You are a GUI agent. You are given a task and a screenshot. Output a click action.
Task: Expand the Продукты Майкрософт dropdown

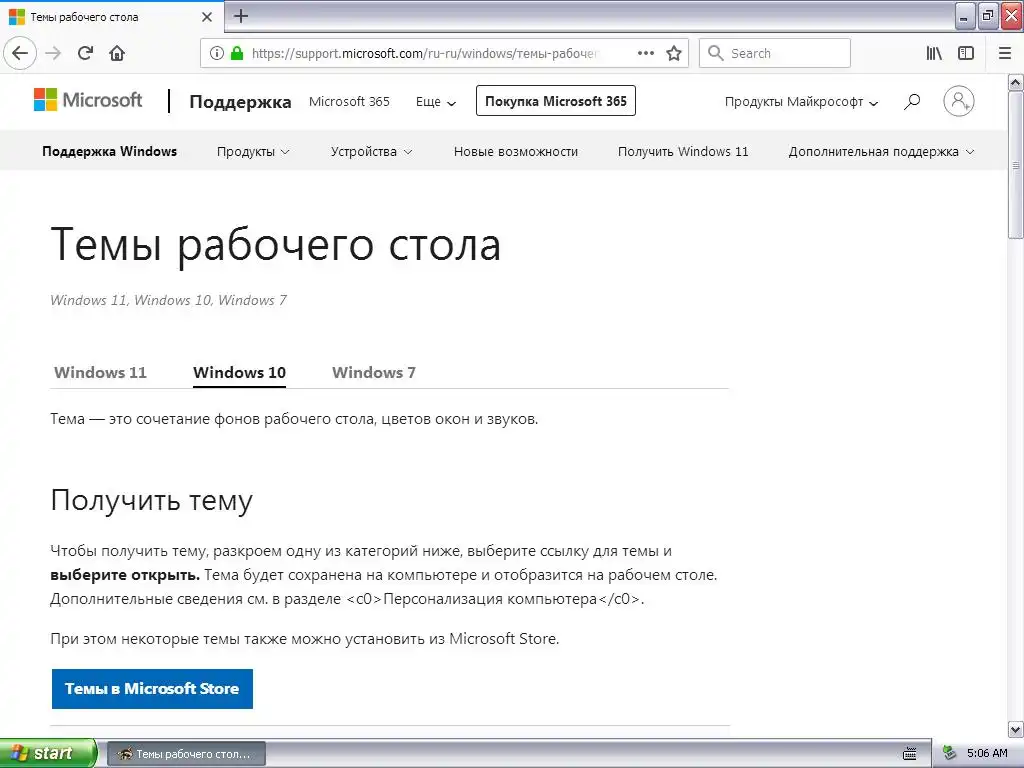(x=801, y=102)
